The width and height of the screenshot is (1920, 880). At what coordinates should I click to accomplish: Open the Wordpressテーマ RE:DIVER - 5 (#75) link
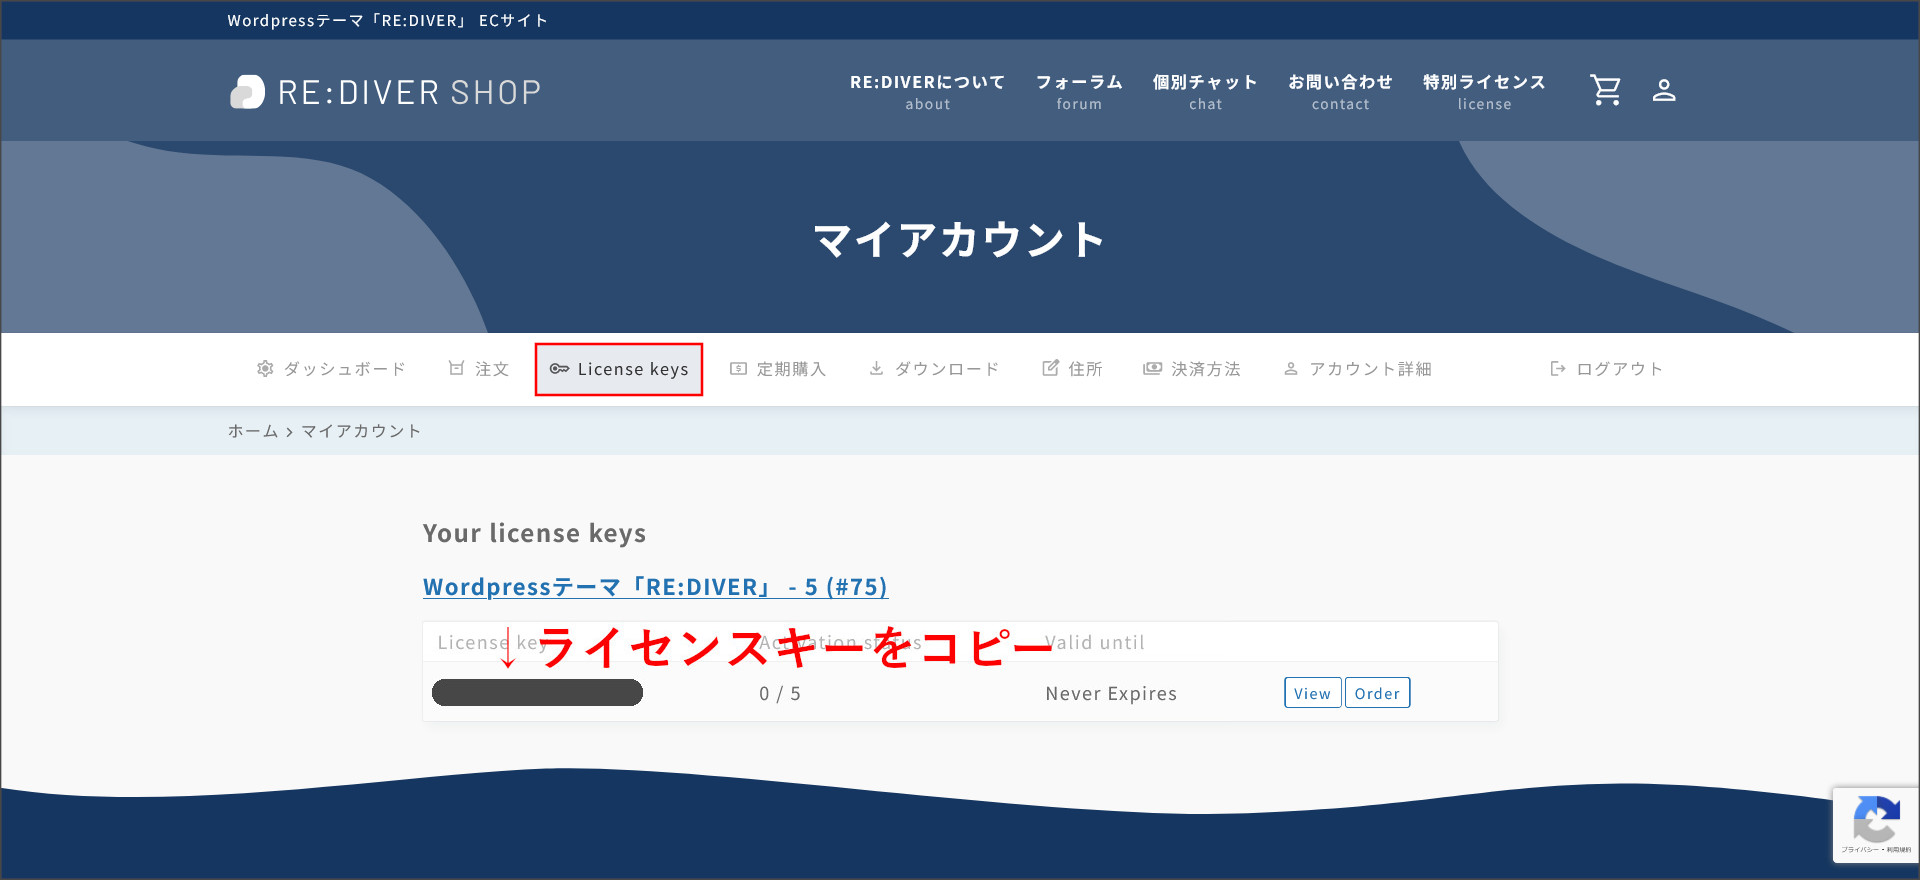[655, 587]
